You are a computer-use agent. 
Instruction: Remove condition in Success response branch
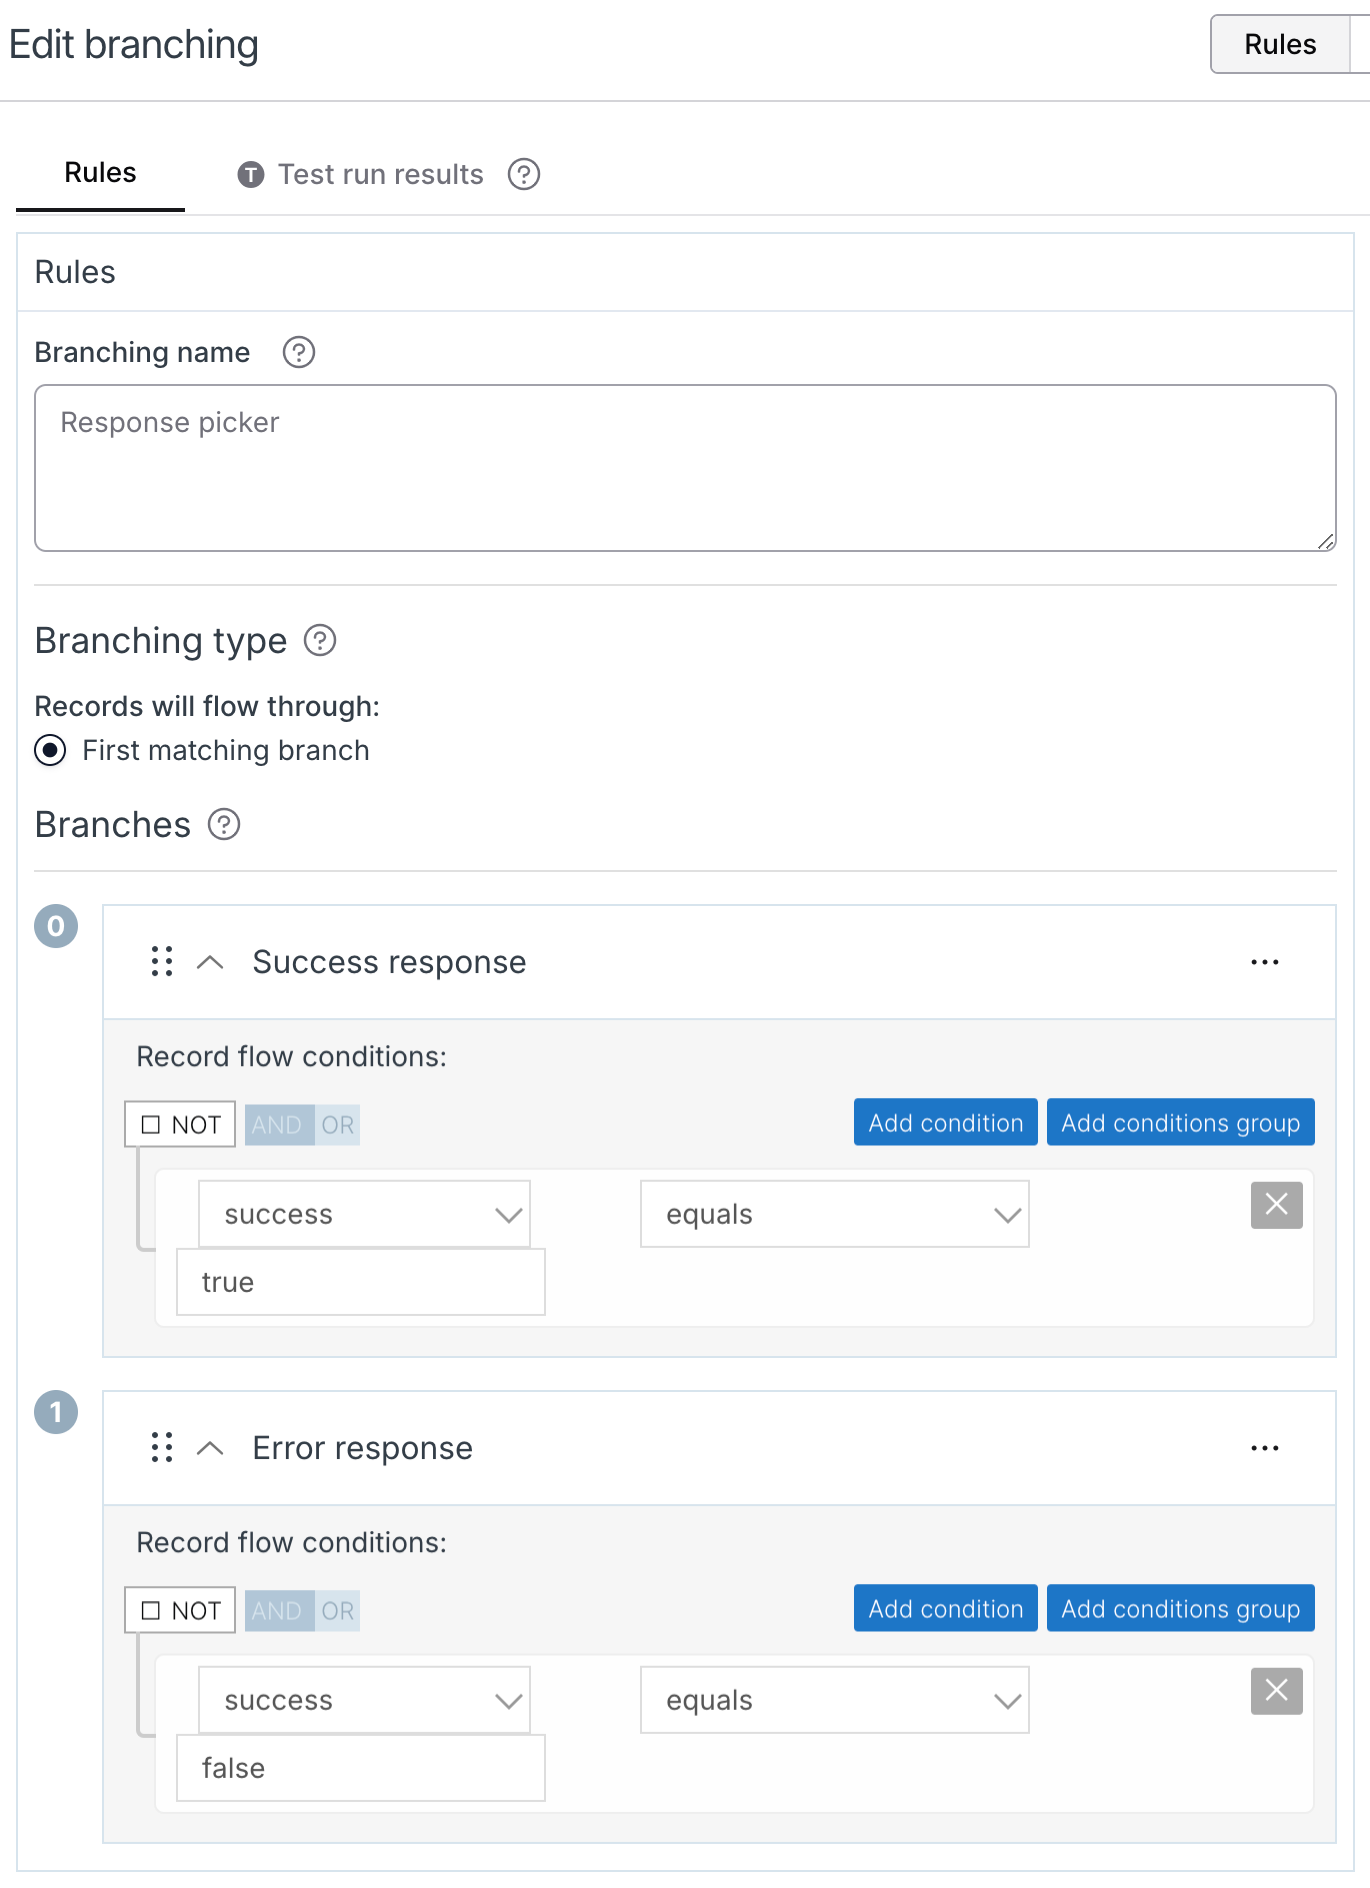click(1277, 1205)
